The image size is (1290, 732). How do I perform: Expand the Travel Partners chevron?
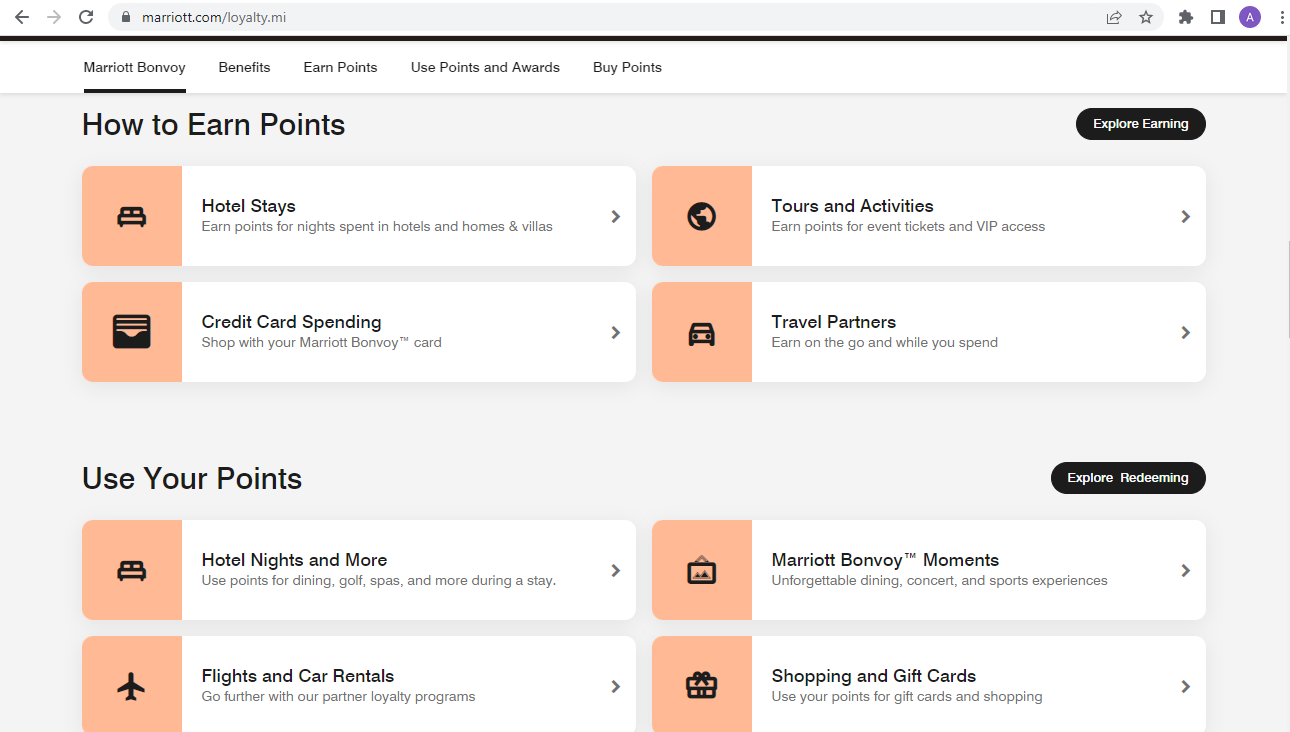(1186, 332)
